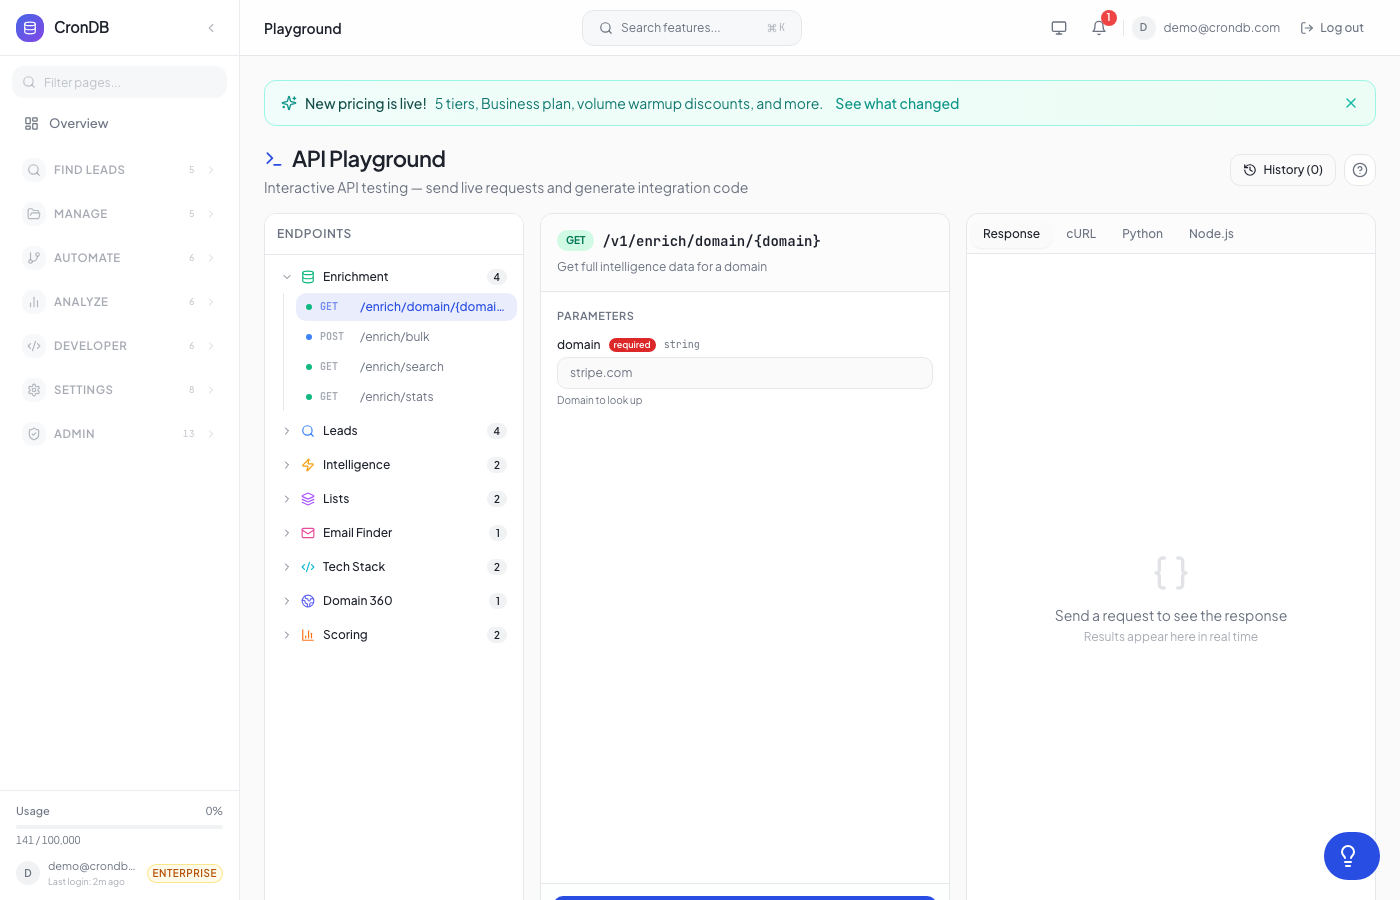
Task: Select GET /enrich/stats endpoint
Action: pyautogui.click(x=406, y=397)
